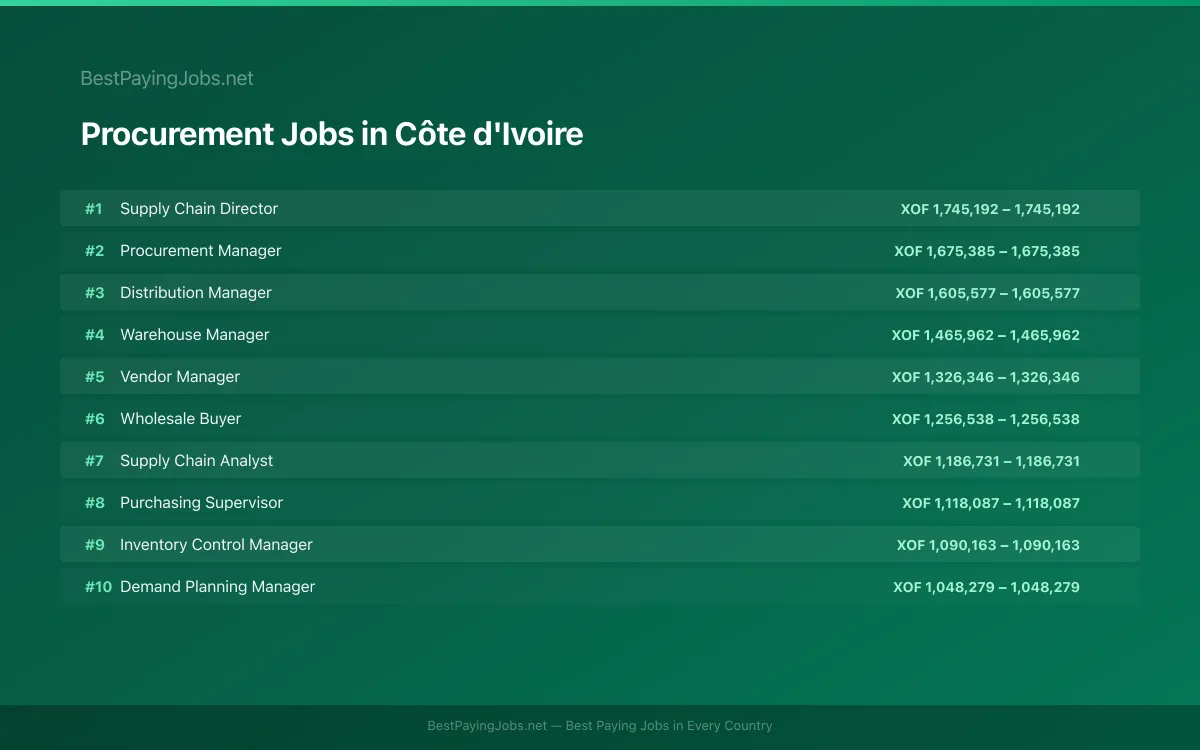Click the #8 rank number
Viewport: 1200px width, 750px height.
point(94,503)
